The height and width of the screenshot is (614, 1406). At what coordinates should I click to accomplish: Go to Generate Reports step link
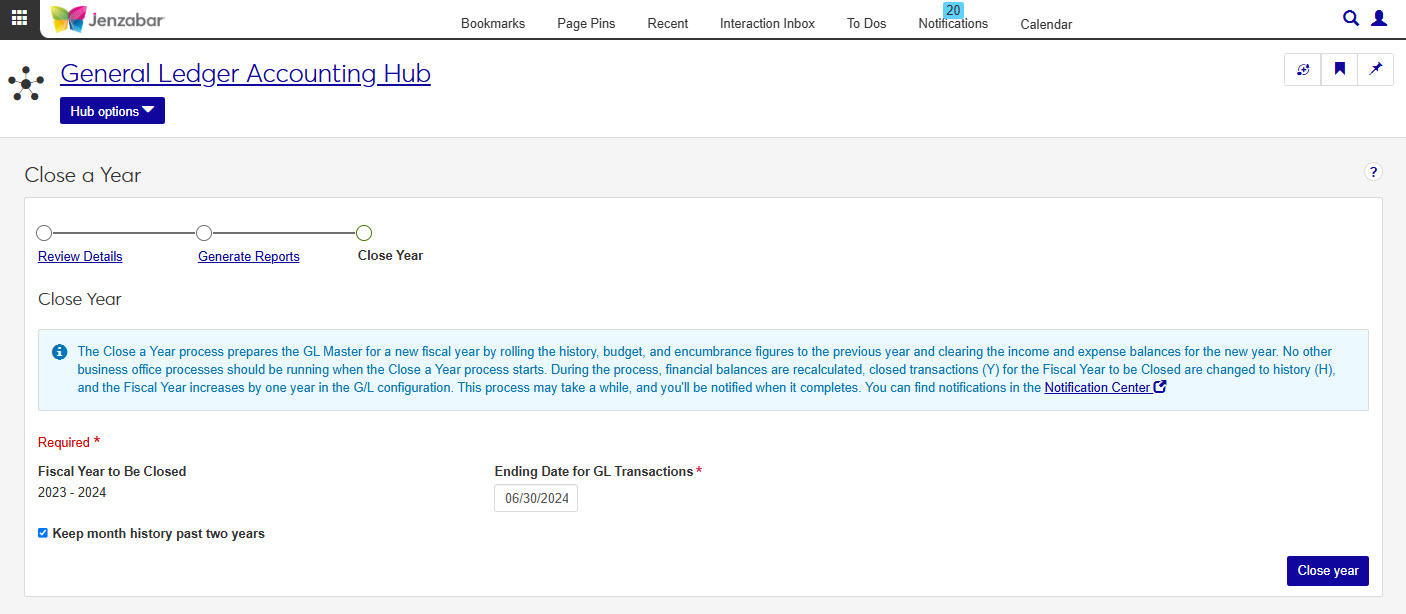pos(249,256)
